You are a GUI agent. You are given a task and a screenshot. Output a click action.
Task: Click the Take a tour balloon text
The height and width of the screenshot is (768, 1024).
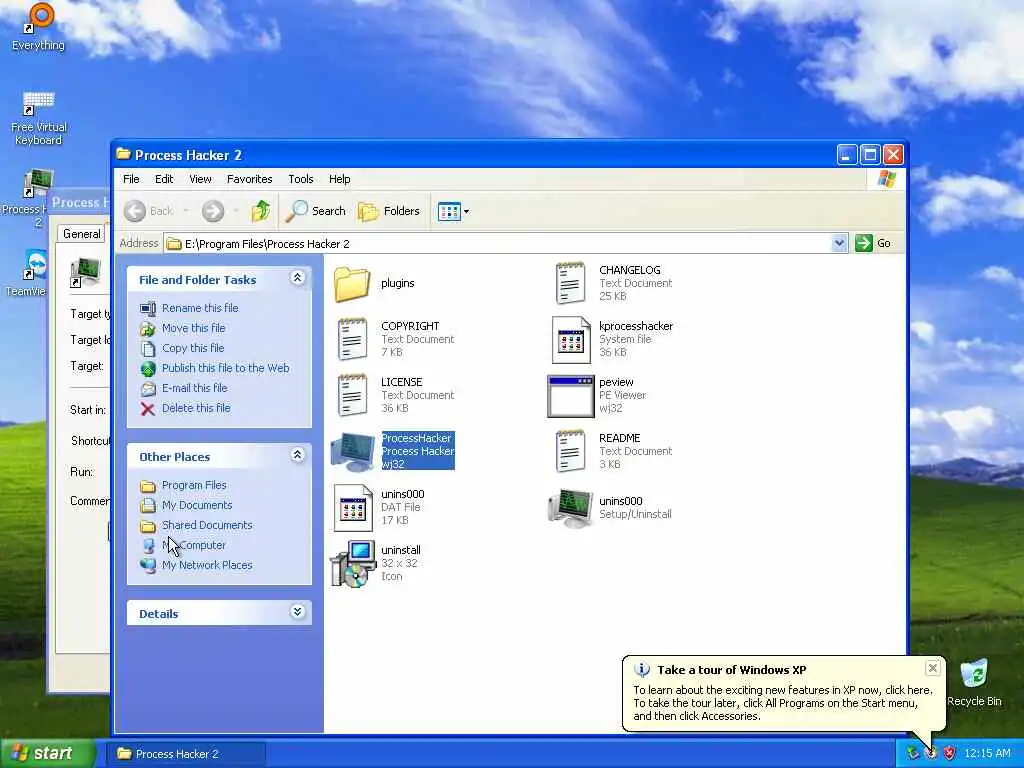783,703
